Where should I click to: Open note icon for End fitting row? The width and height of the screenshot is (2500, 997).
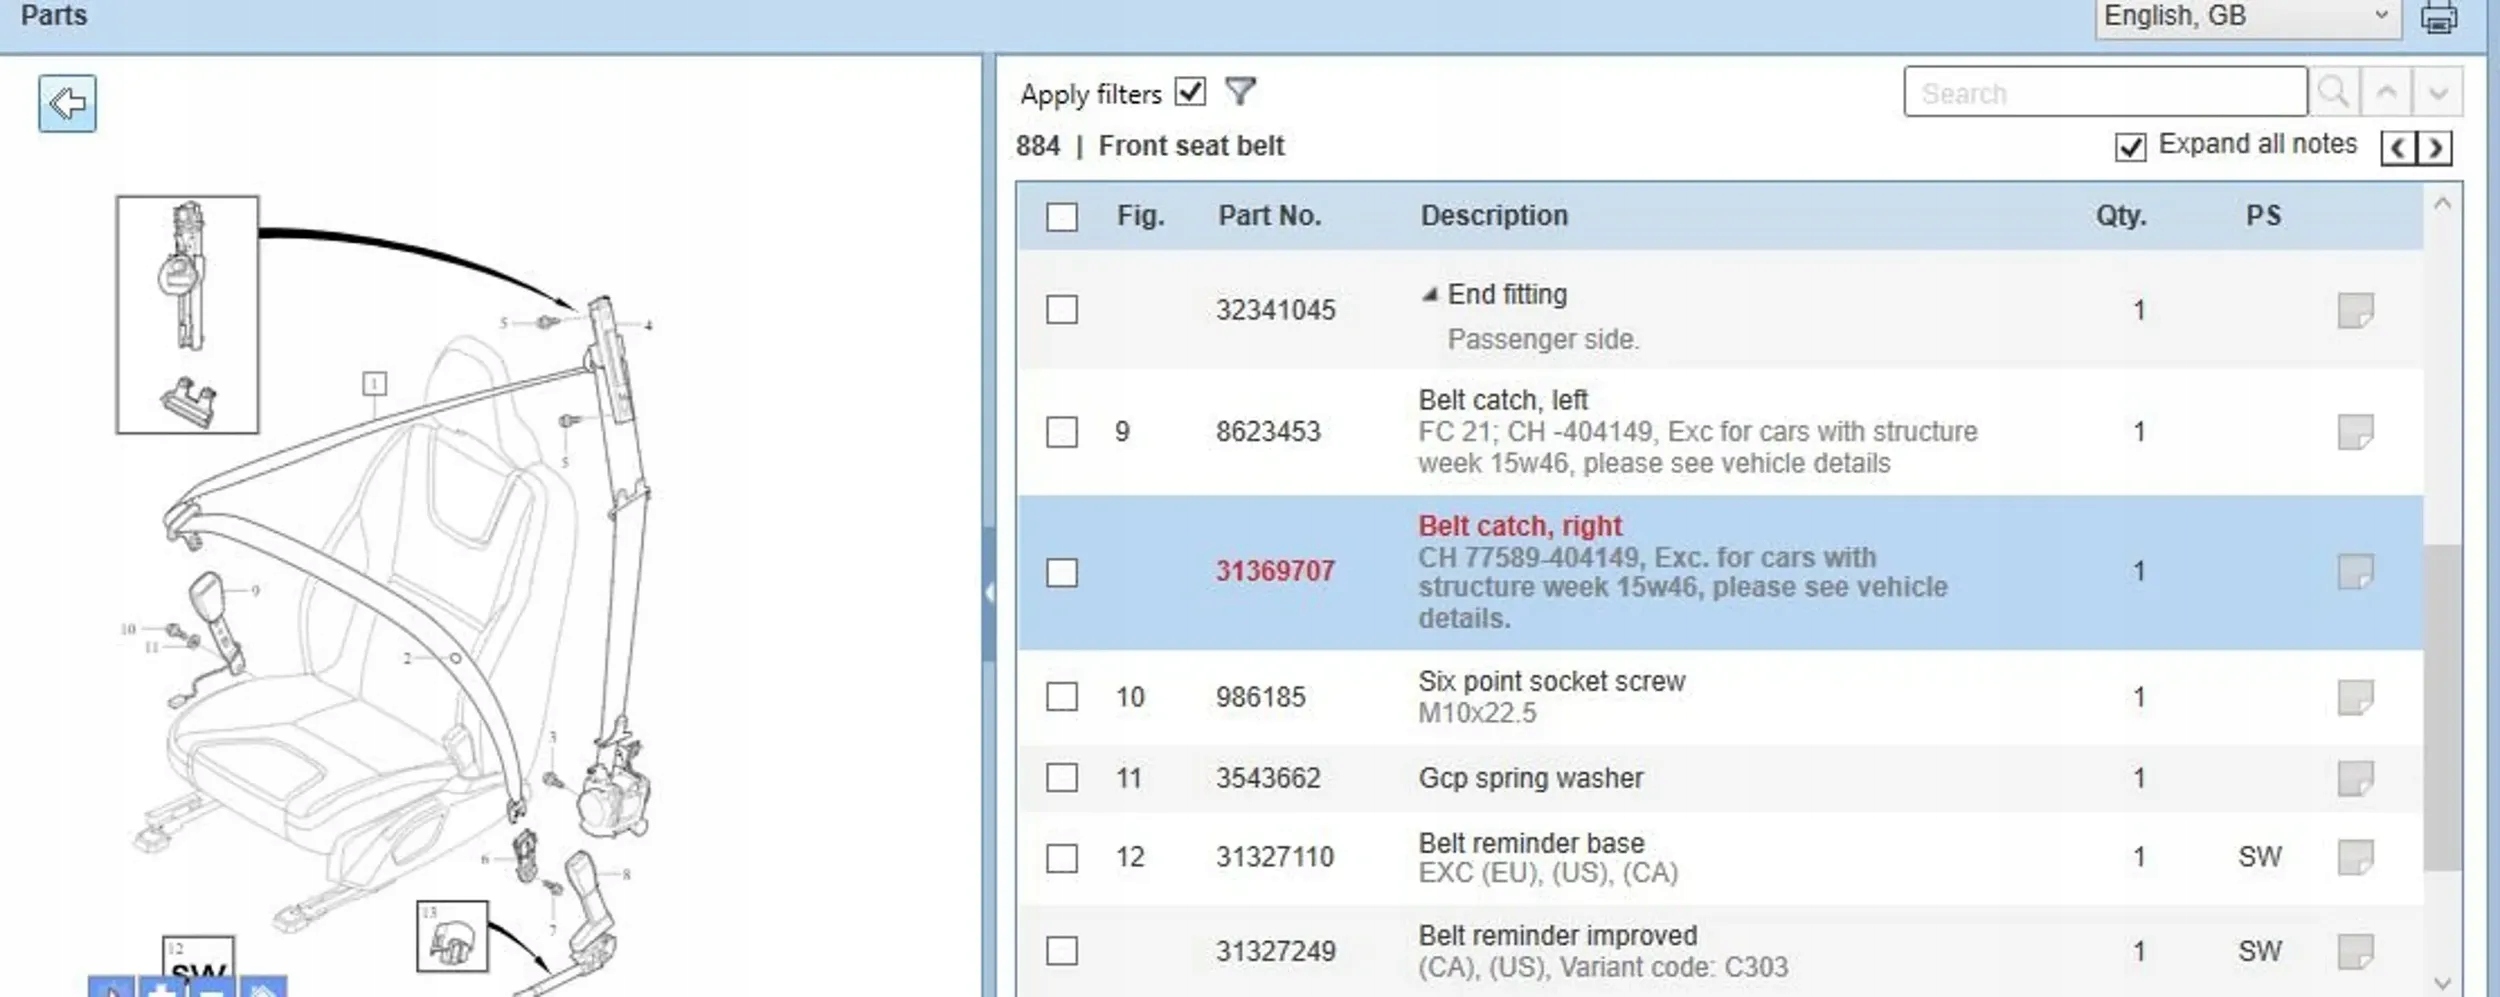click(2355, 310)
